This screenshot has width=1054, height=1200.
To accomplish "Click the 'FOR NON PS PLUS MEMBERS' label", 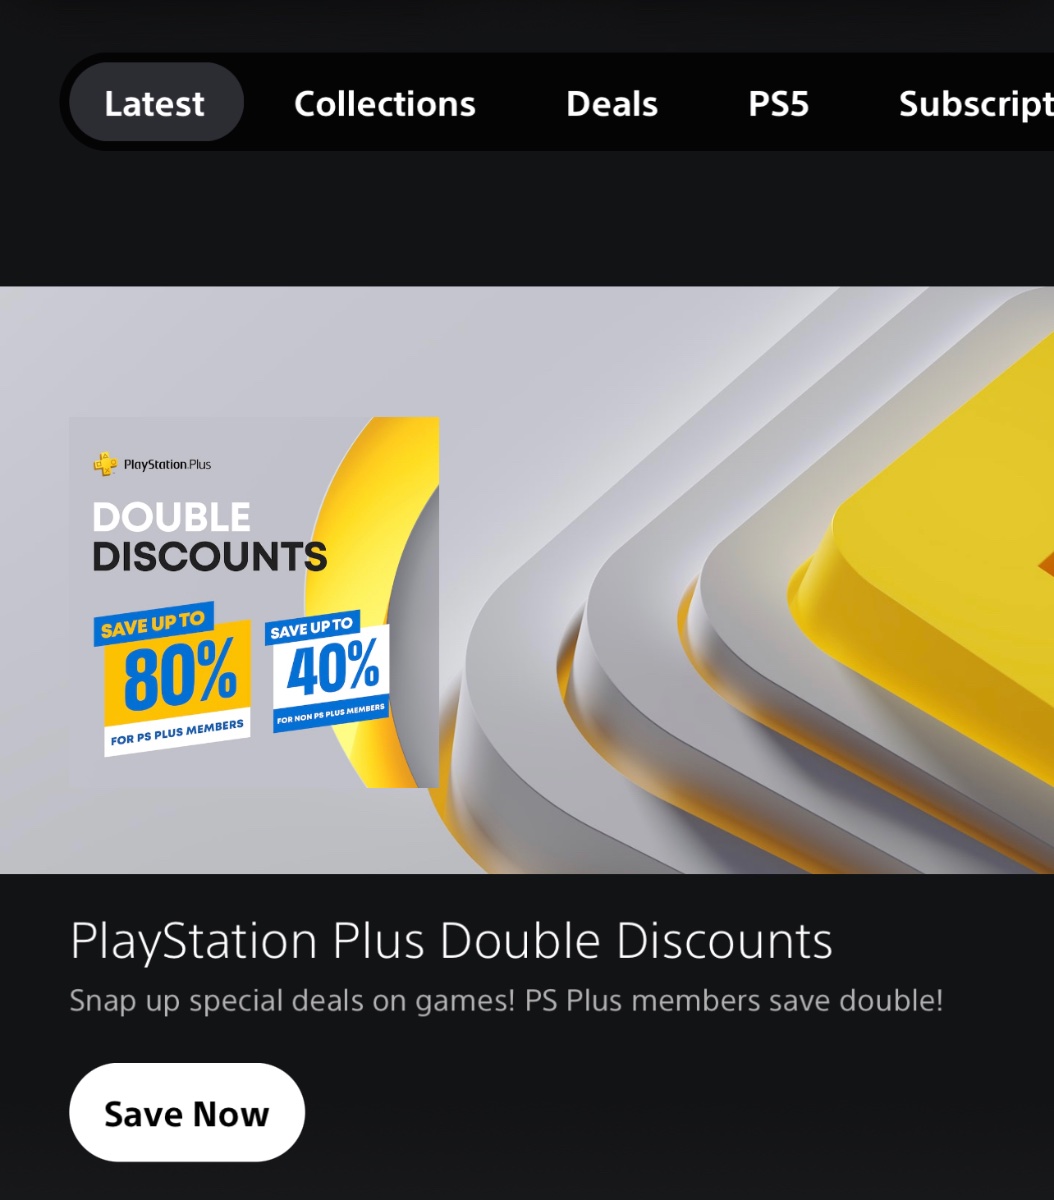I will (x=331, y=714).
